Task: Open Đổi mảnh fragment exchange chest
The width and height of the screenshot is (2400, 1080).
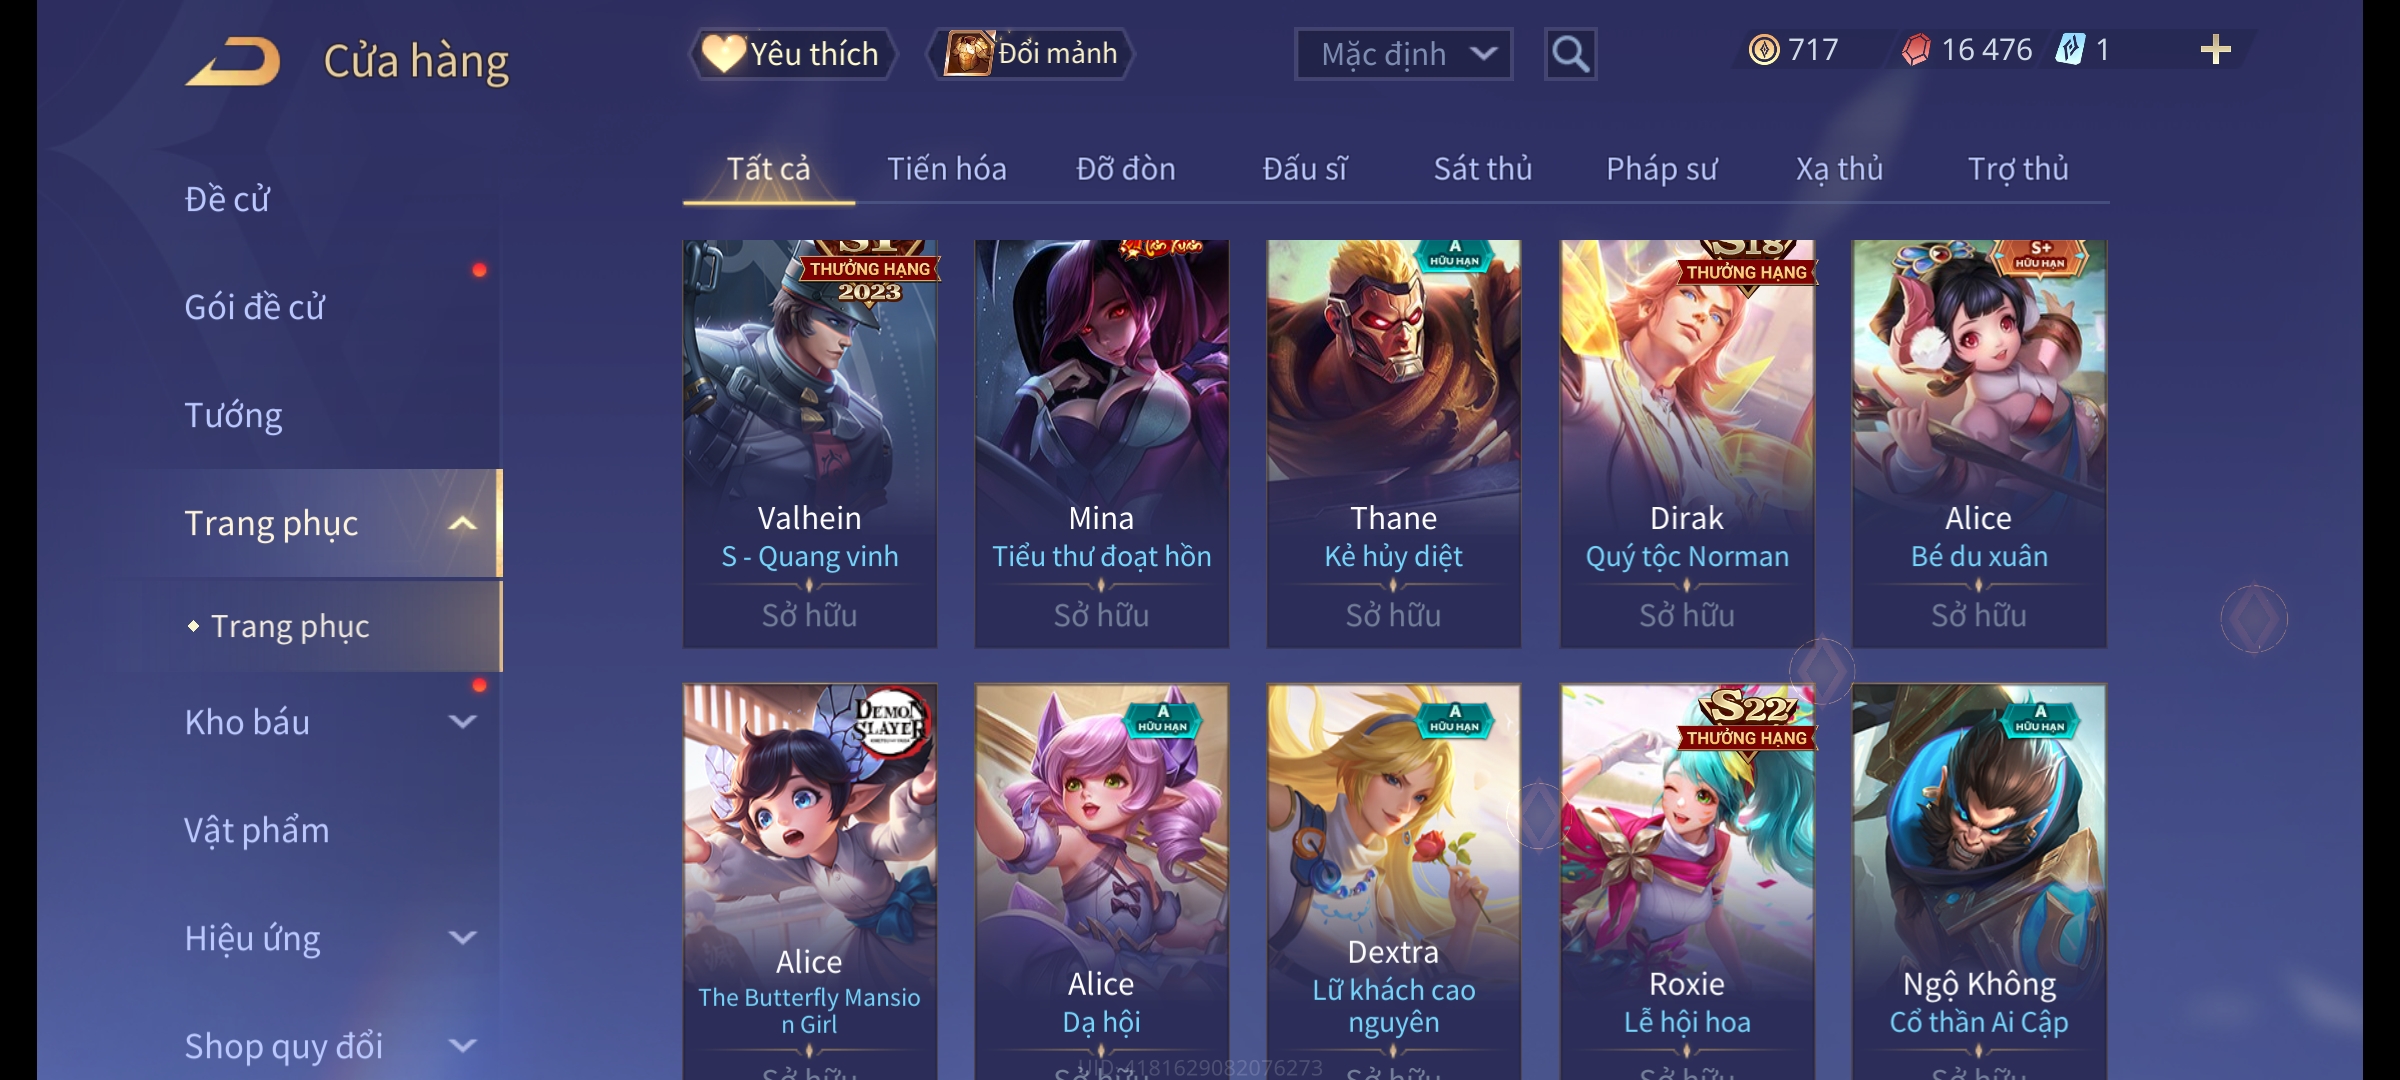Action: (x=1031, y=53)
